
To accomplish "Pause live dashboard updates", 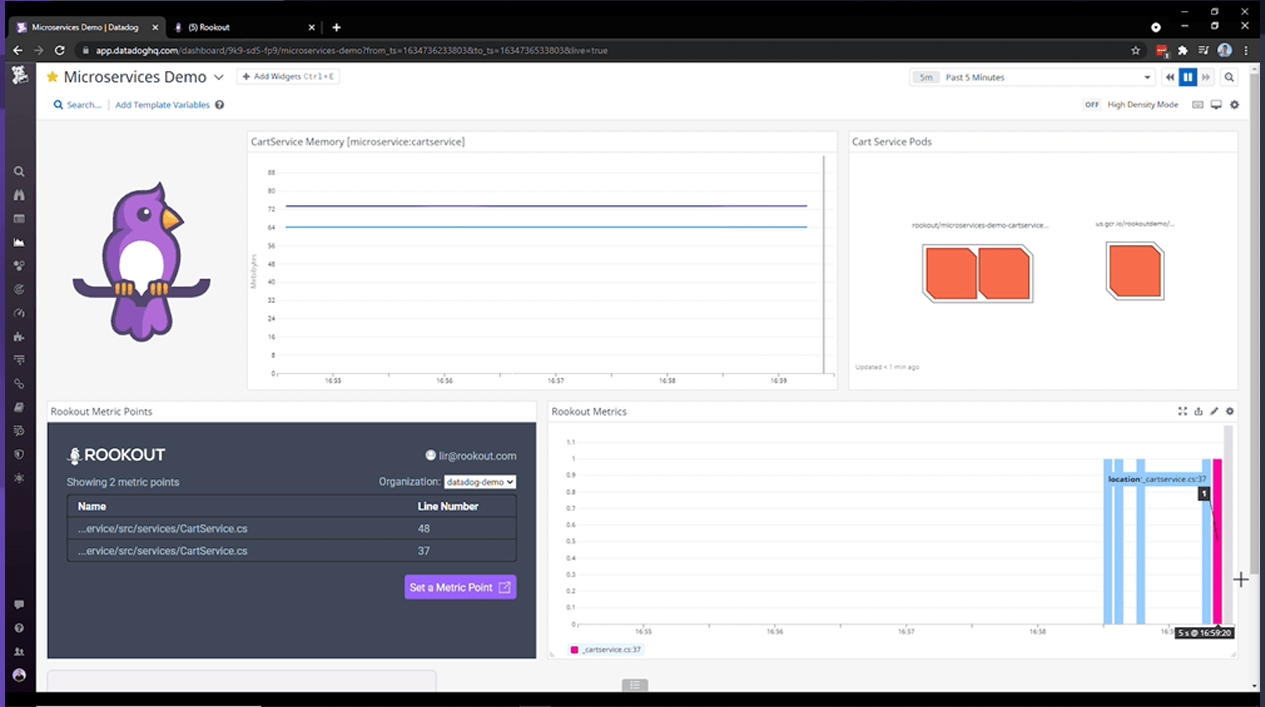I will tap(1188, 77).
